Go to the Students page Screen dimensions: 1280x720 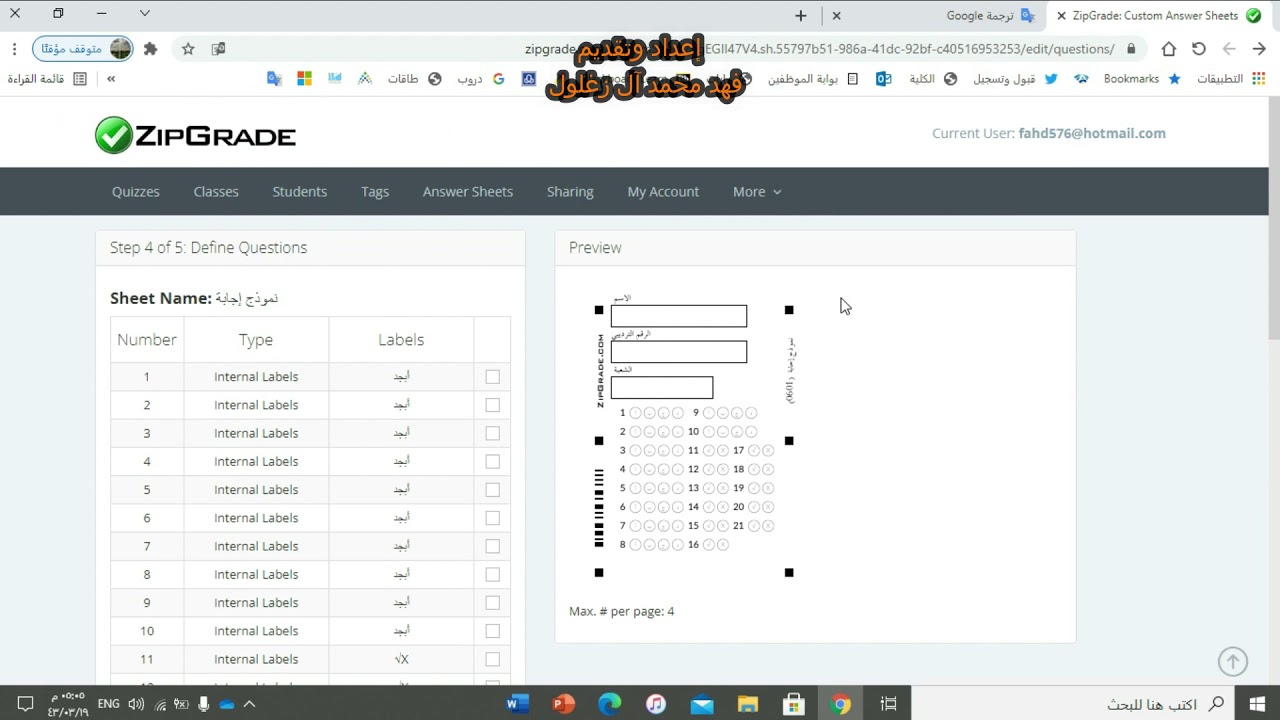tap(300, 191)
